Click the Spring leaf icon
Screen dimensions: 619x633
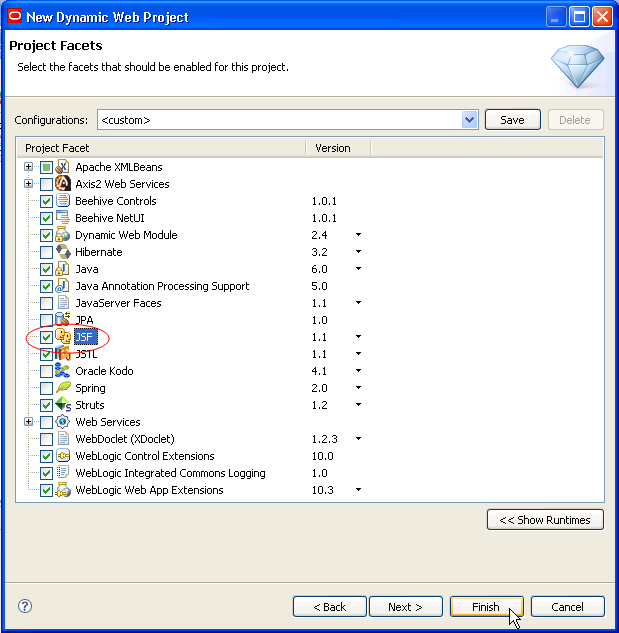pos(63,388)
